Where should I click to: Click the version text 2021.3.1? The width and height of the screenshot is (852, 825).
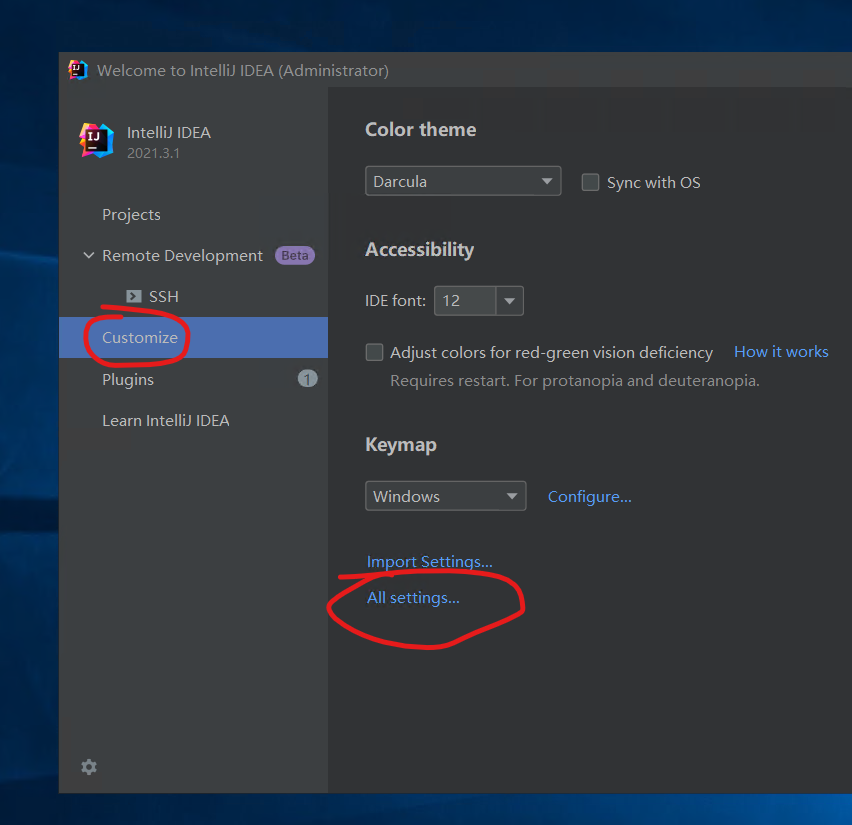(x=153, y=153)
